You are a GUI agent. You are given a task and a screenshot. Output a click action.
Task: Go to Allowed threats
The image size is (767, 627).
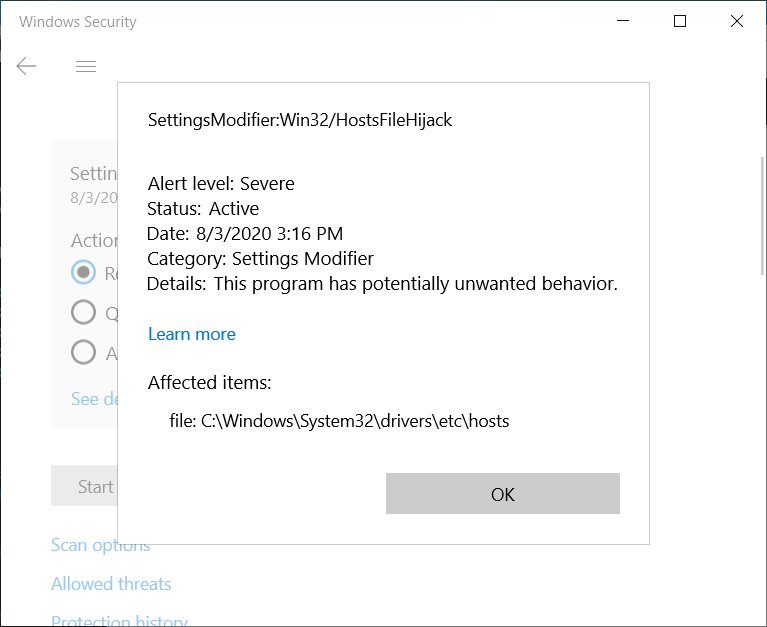(111, 584)
